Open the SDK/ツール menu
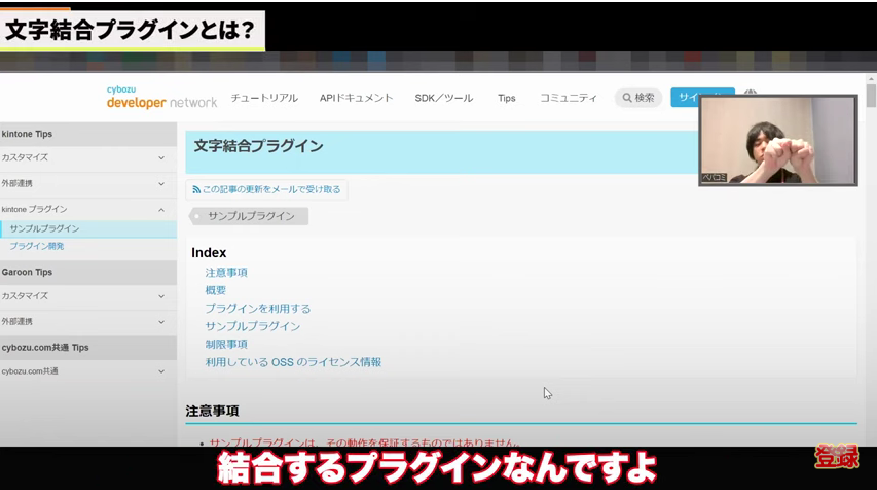Image resolution: width=877 pixels, height=490 pixels. coord(444,98)
